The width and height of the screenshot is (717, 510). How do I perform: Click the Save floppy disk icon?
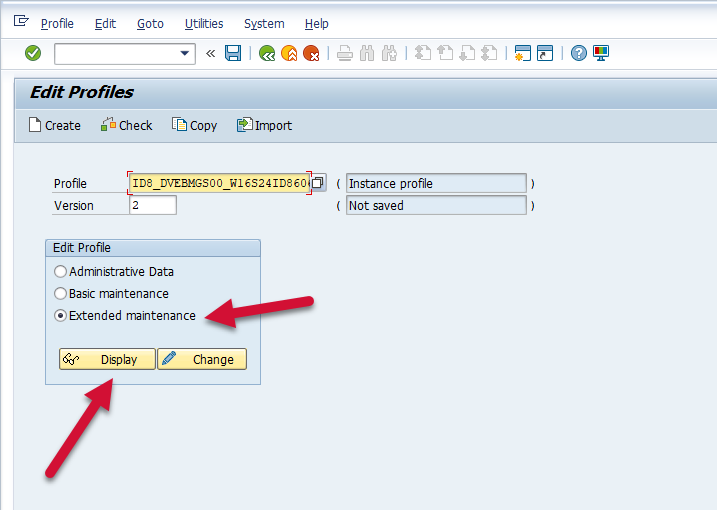[233, 53]
